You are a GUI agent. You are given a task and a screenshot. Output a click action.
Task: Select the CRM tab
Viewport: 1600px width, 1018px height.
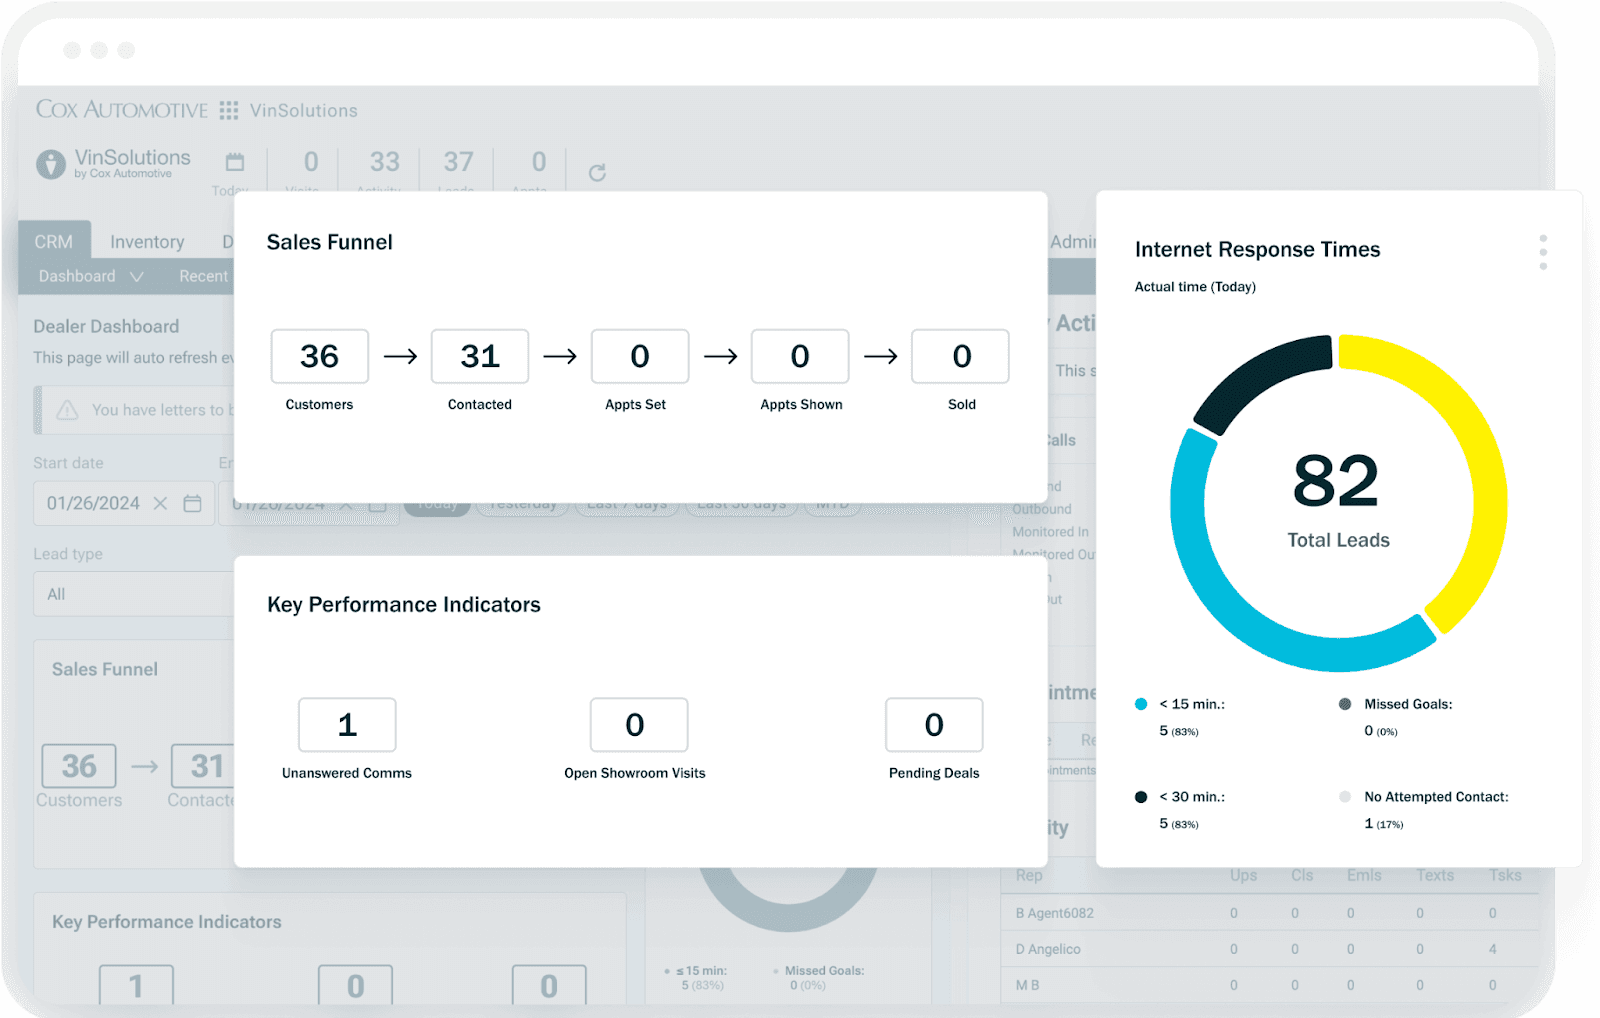coord(54,241)
